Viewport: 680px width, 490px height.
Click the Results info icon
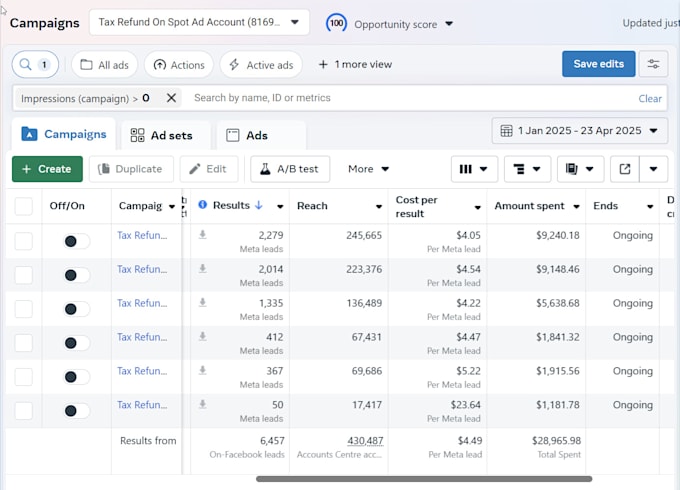203,205
